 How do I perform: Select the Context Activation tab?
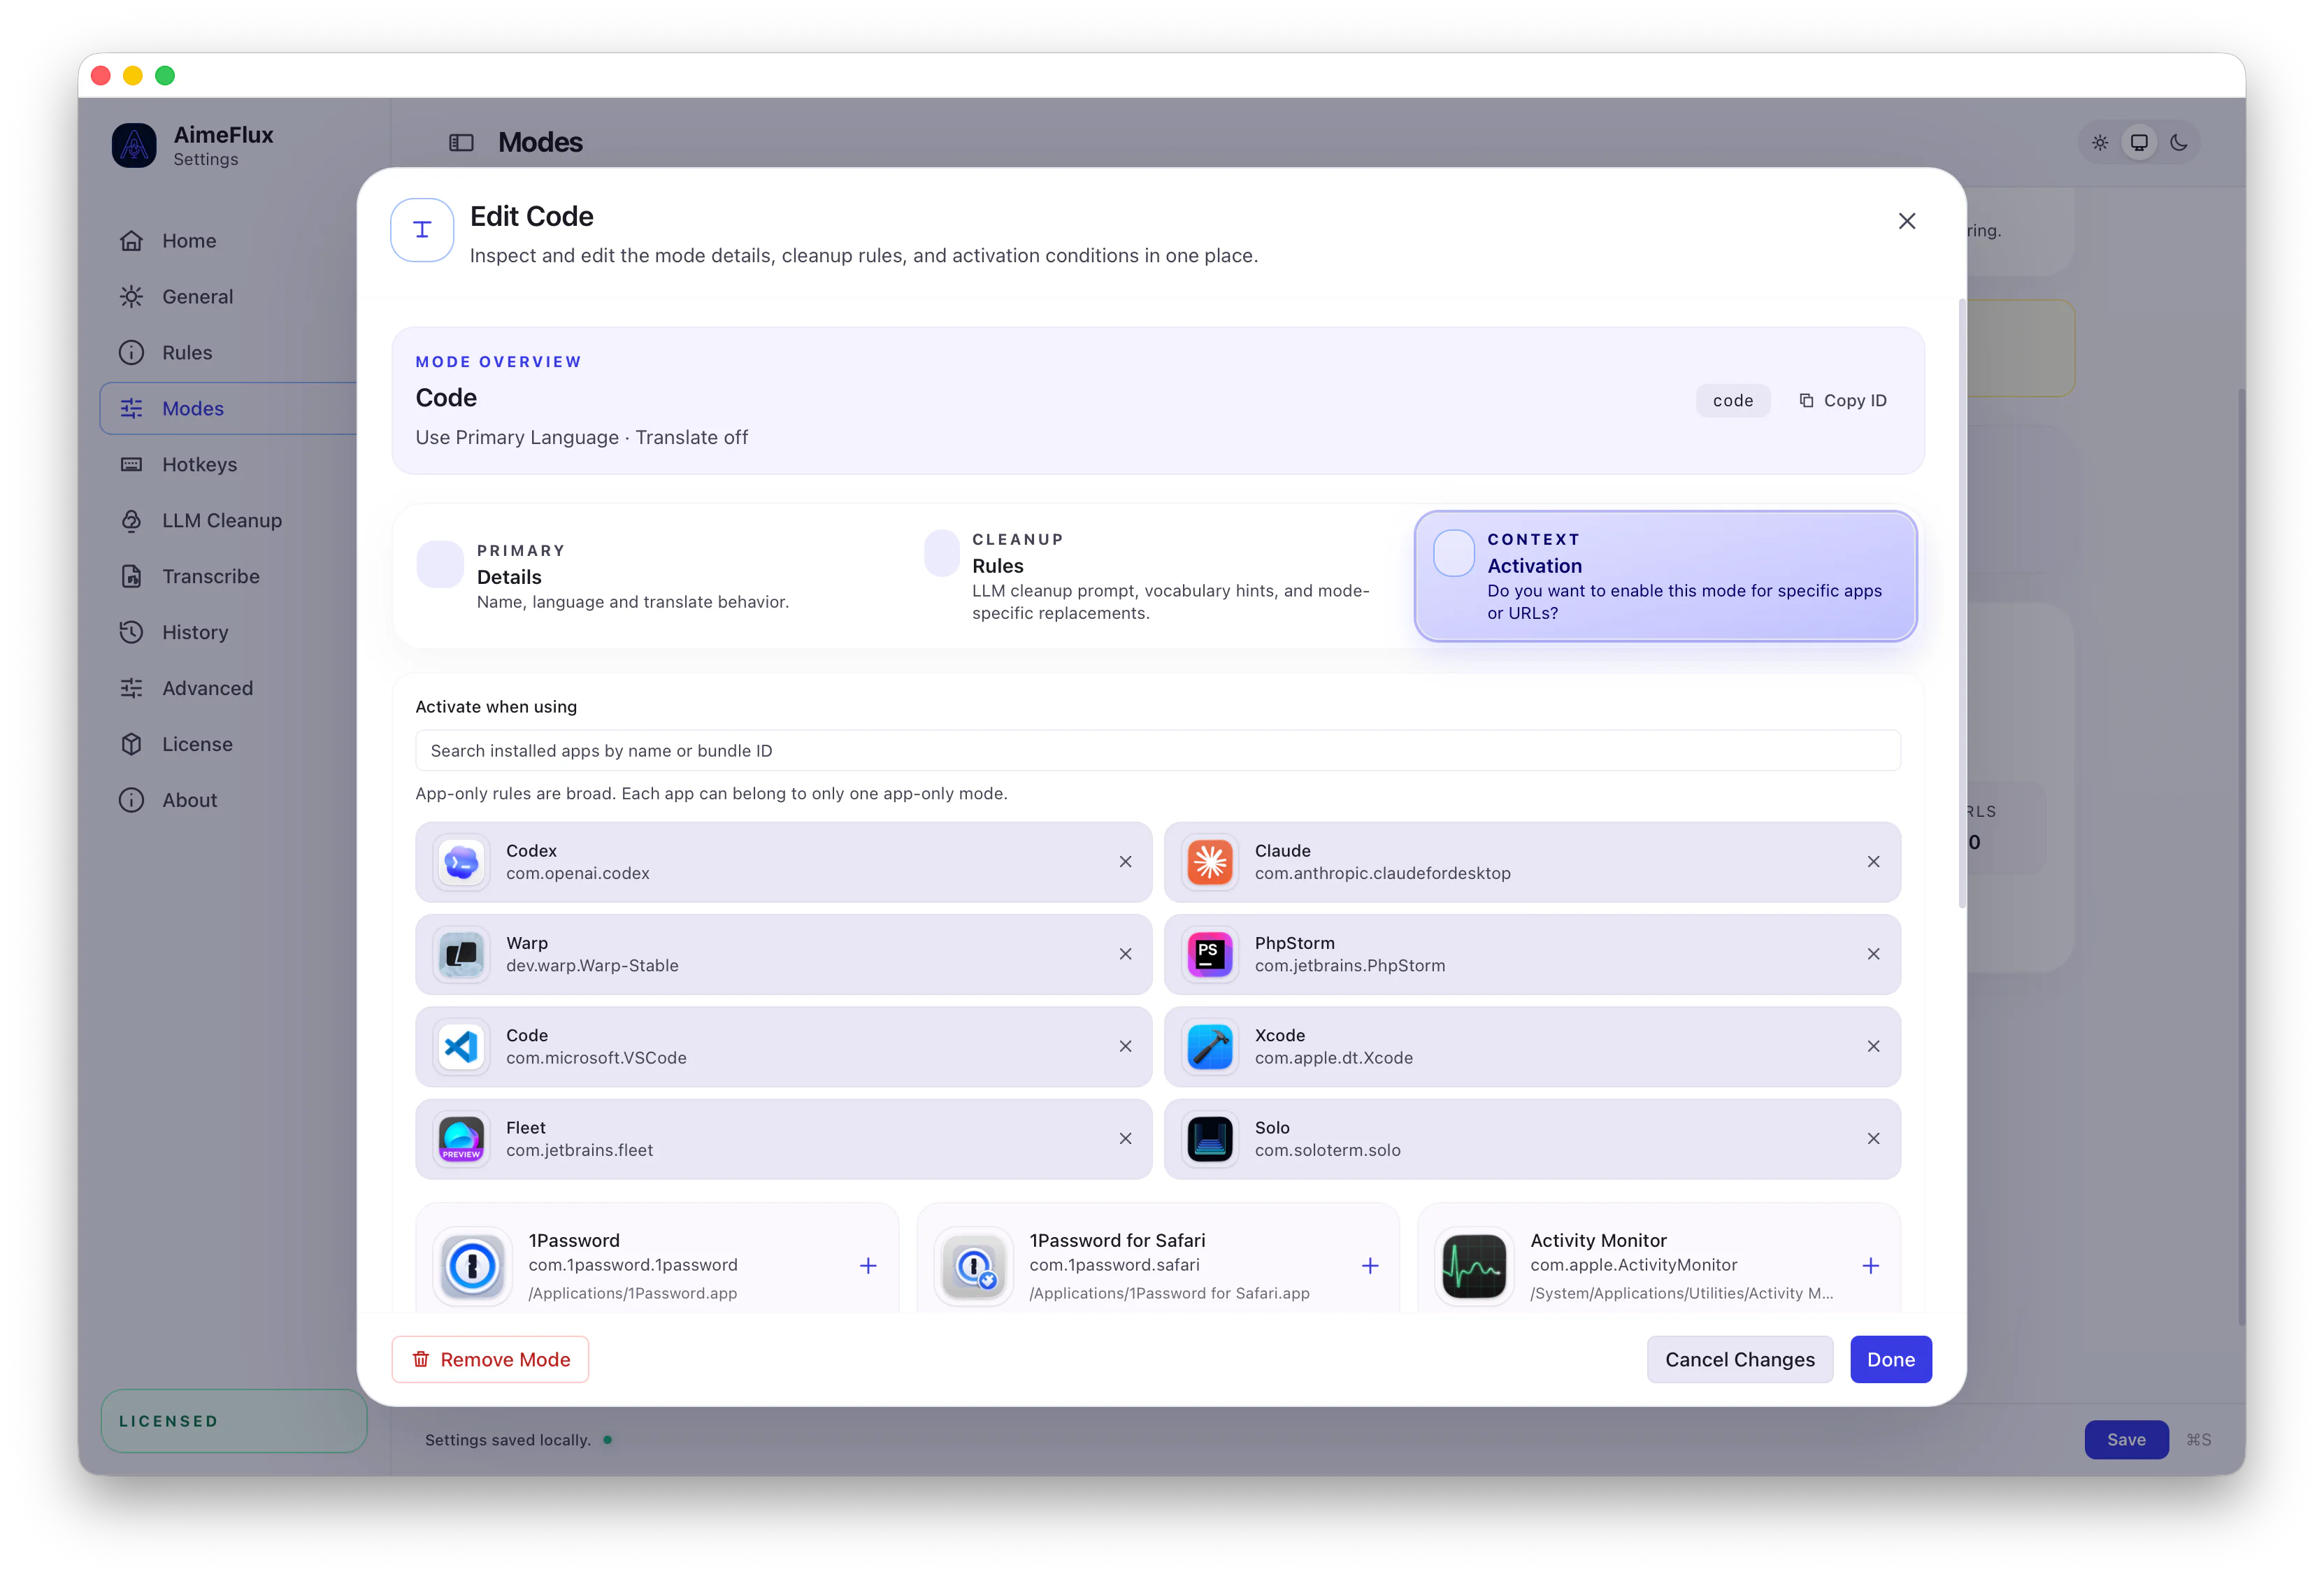click(1665, 576)
